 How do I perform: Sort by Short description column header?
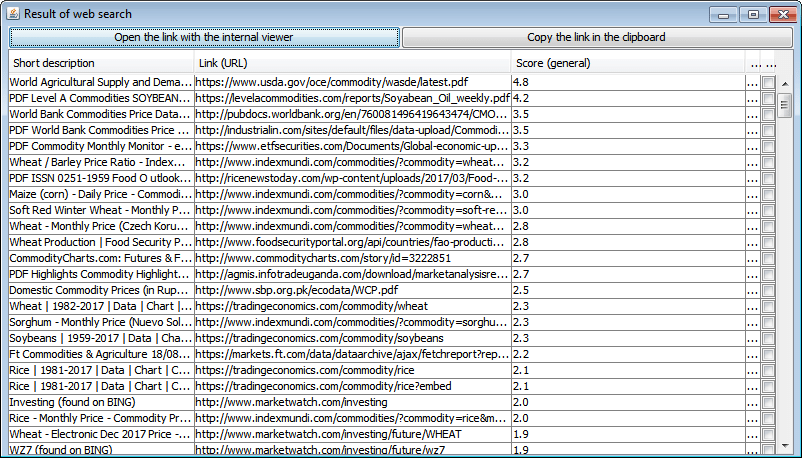pos(101,63)
